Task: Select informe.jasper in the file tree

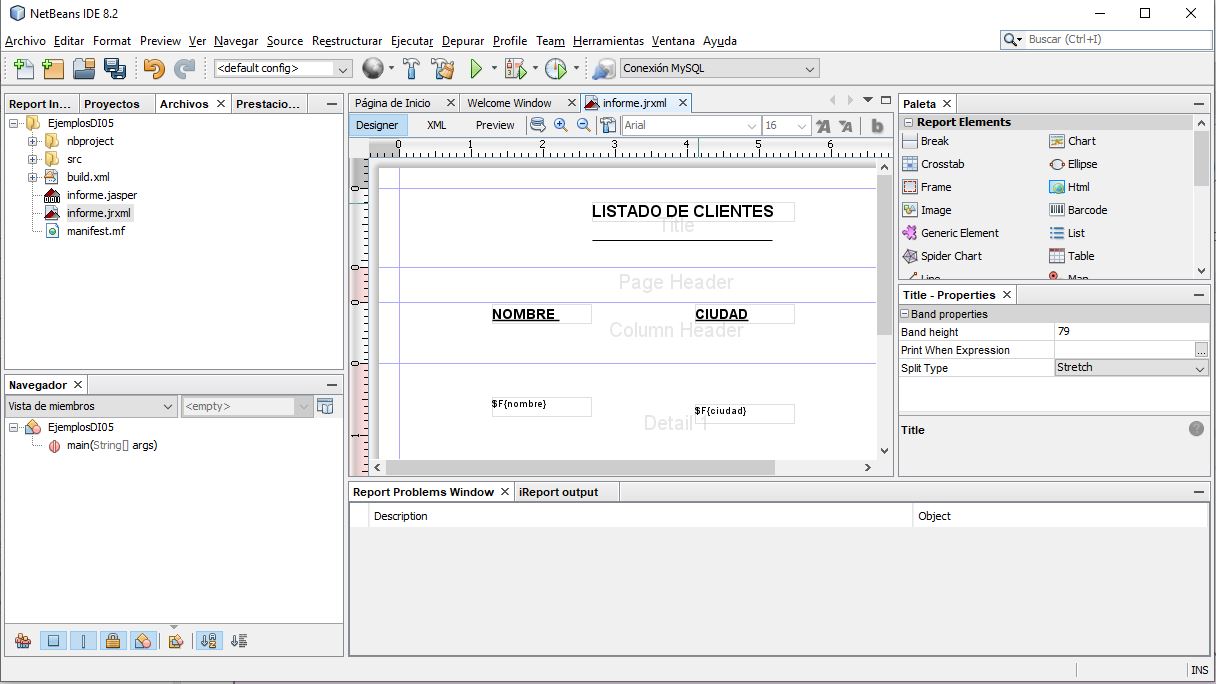Action: pyautogui.click(x=102, y=195)
